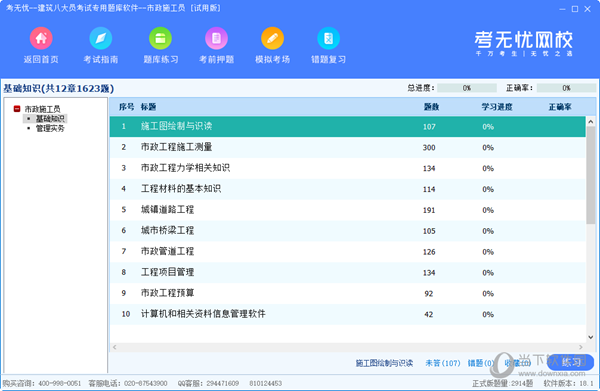Click QQ客服 number 294471609
The image size is (600, 391).
point(223,383)
